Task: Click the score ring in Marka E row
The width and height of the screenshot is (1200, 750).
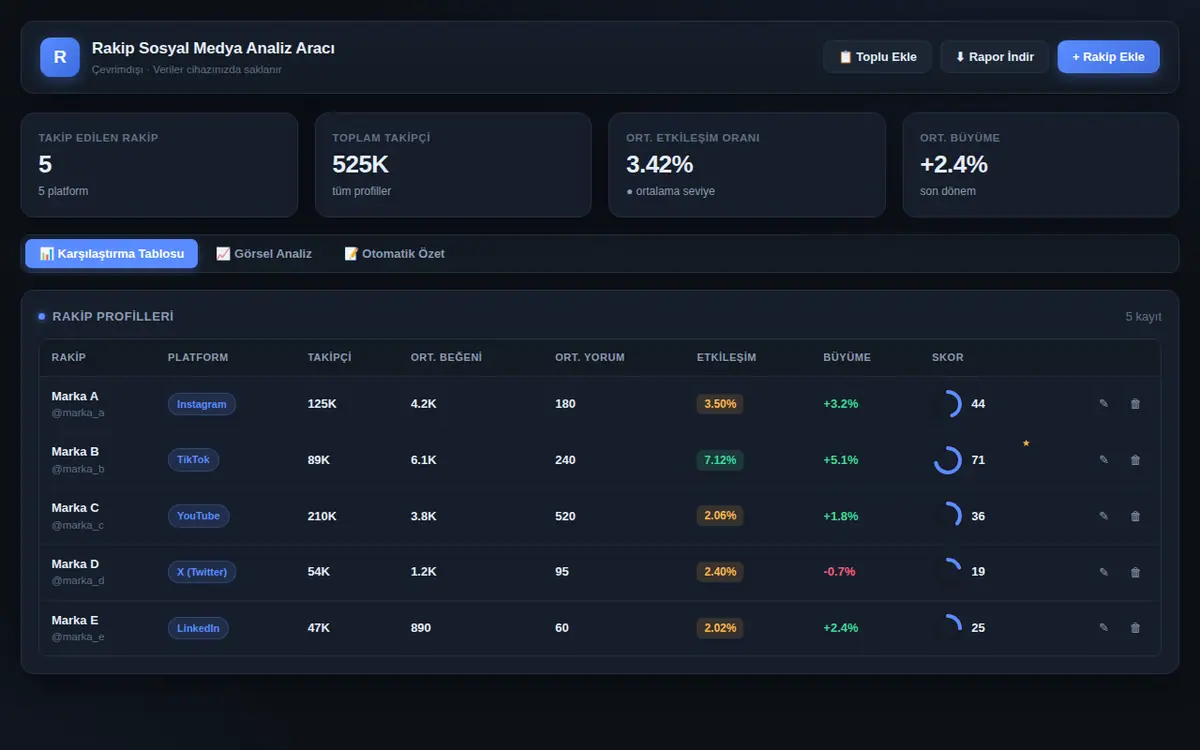Action: 947,628
